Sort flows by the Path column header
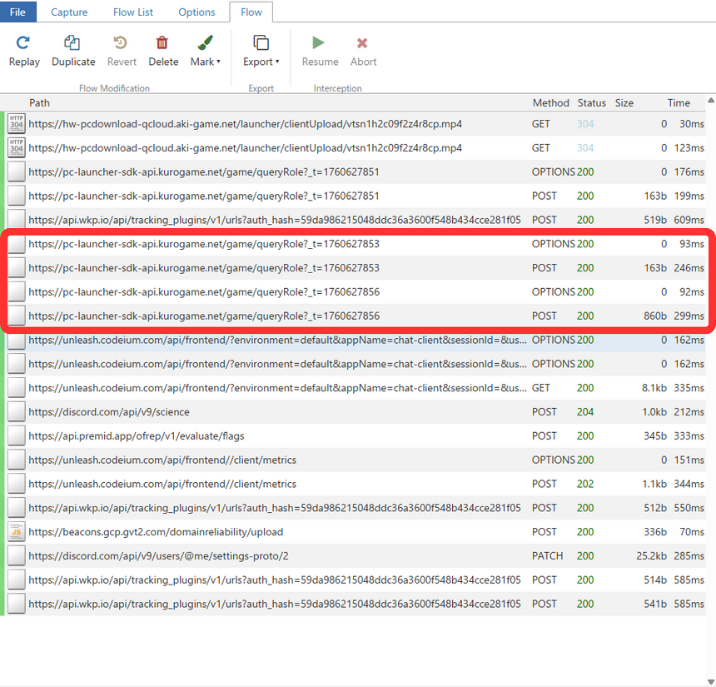 pyautogui.click(x=40, y=103)
